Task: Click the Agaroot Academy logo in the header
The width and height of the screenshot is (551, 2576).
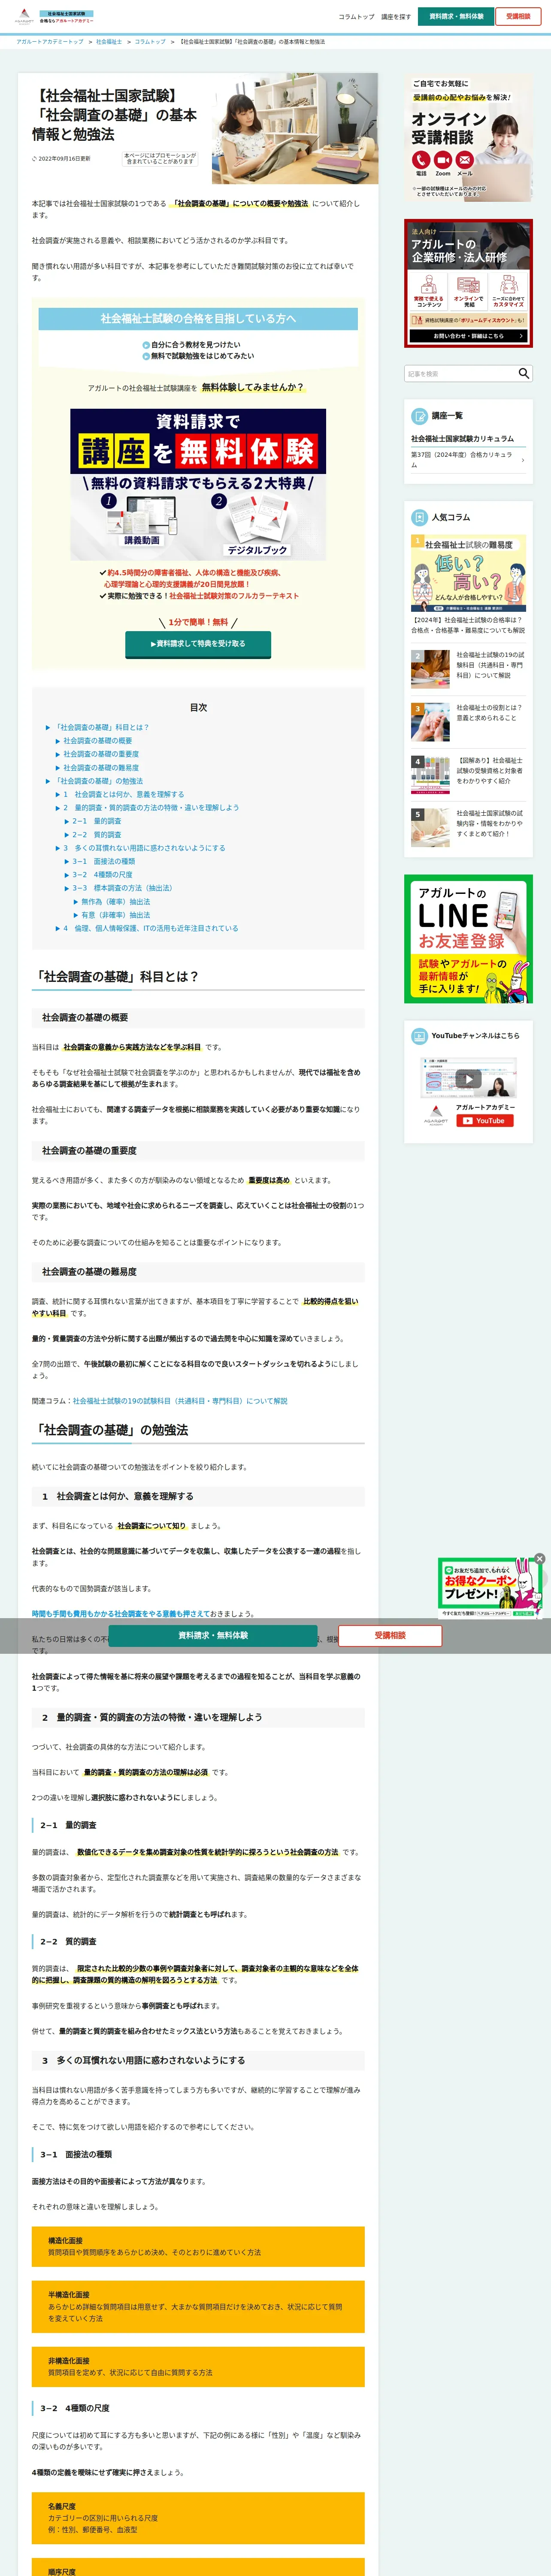Action: tap(55, 17)
